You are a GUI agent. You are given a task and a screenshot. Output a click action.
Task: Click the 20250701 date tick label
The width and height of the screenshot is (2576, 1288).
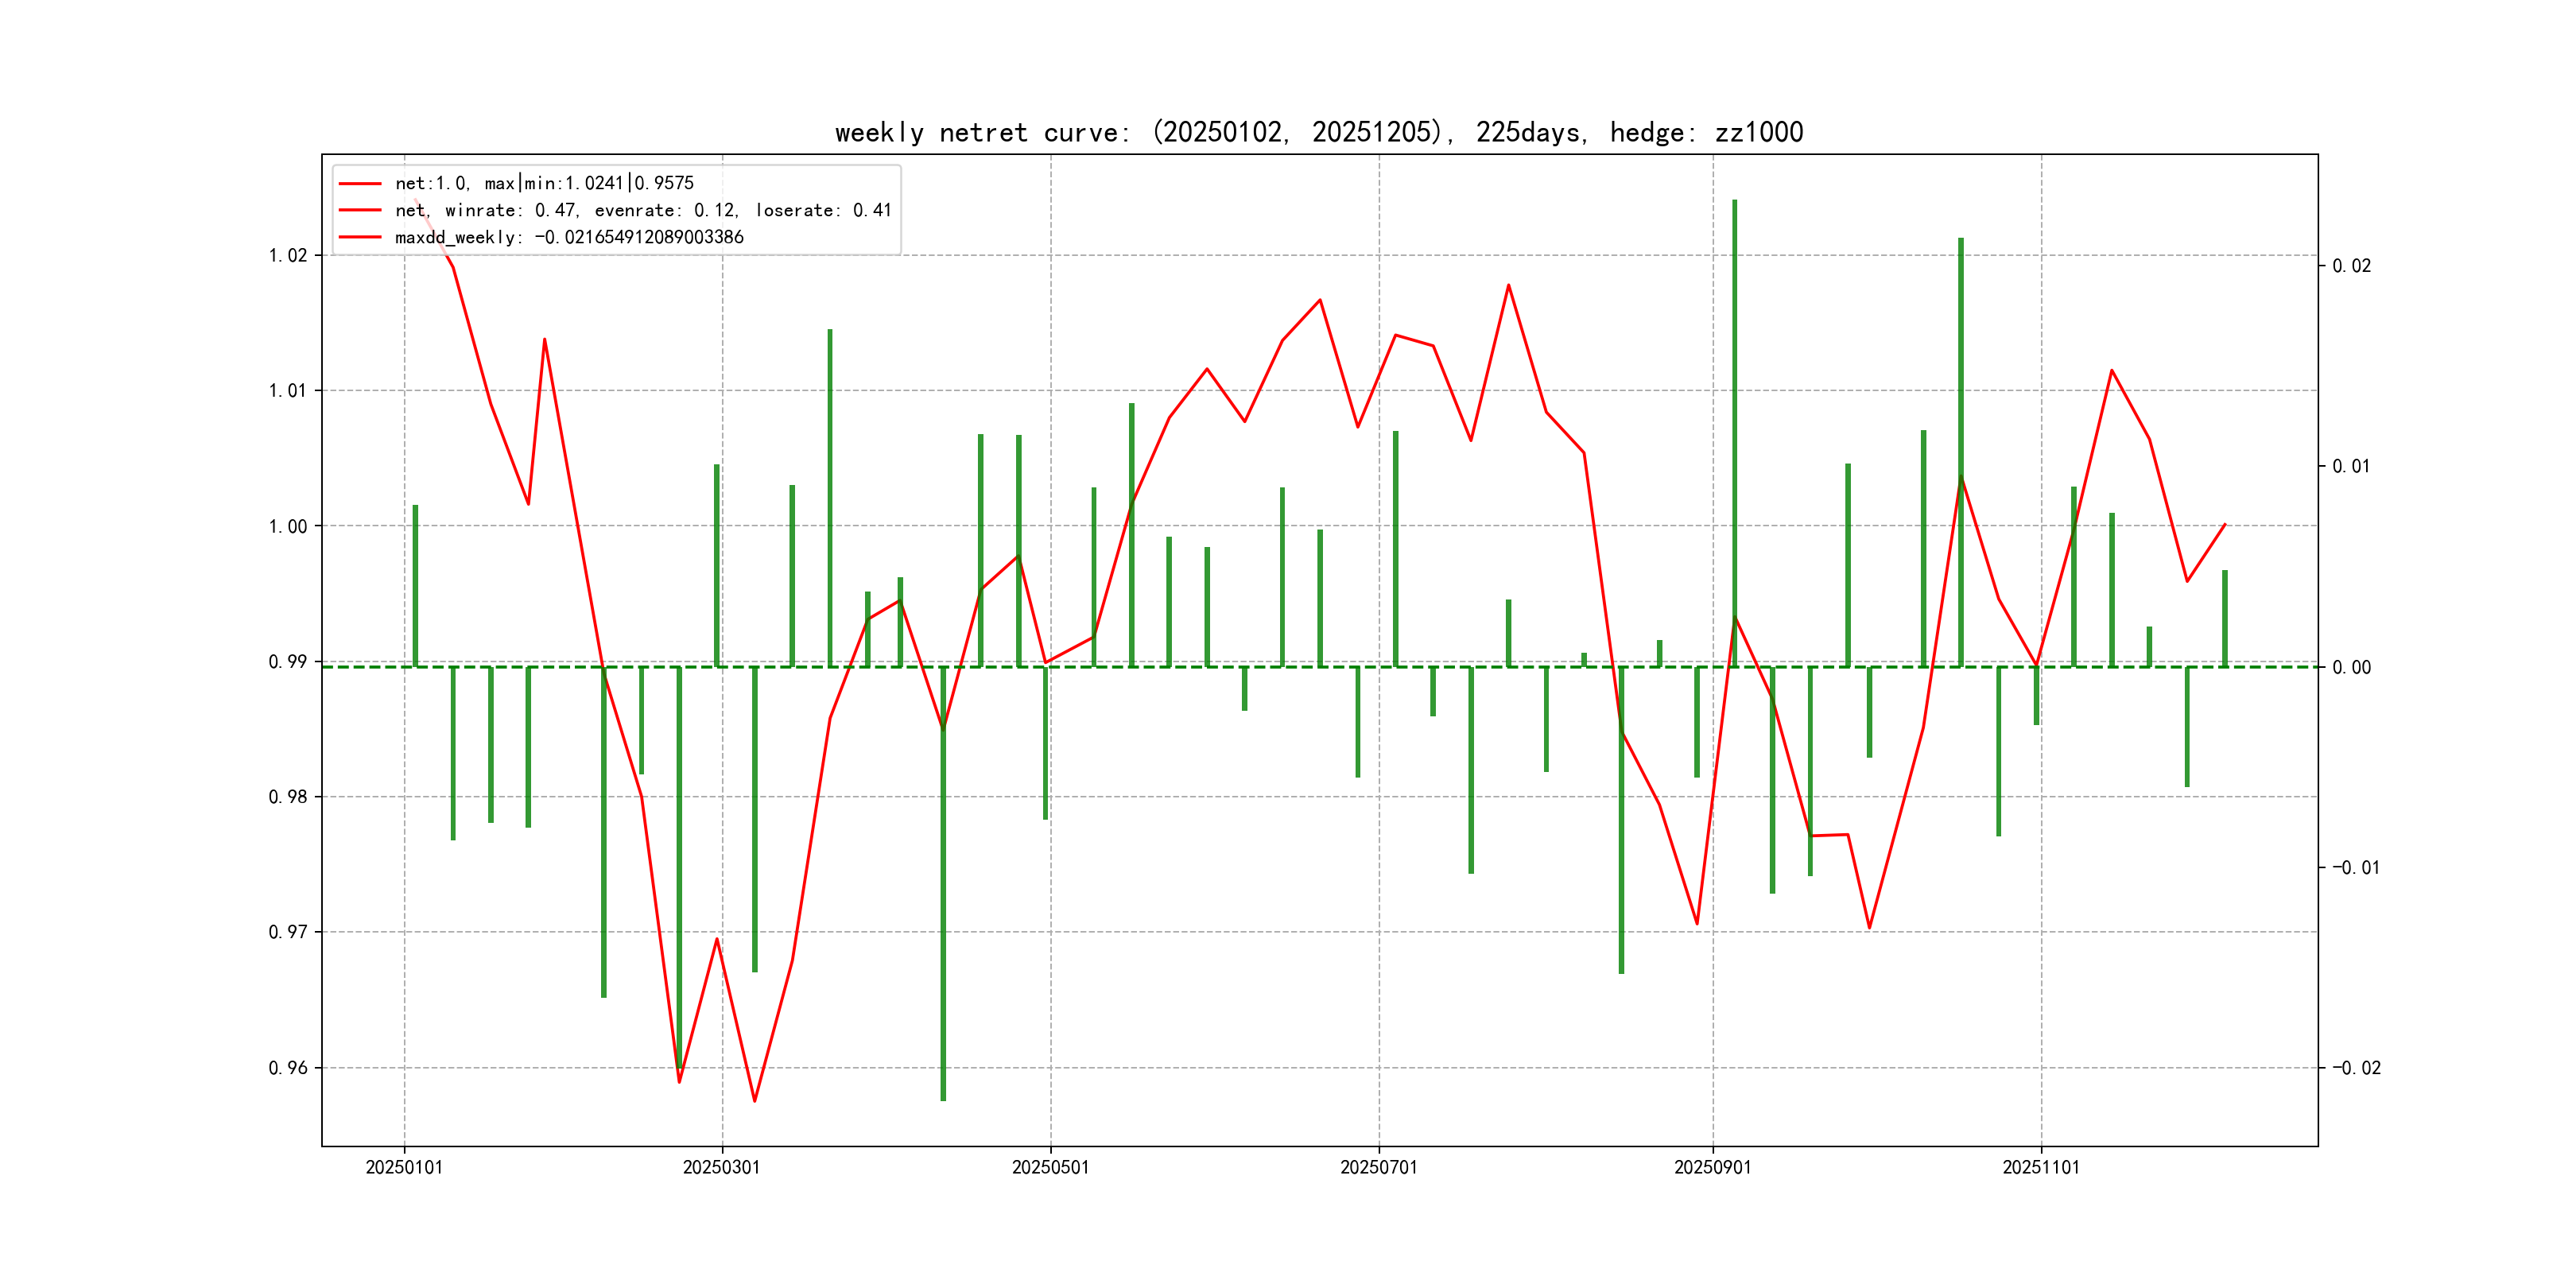tap(1378, 1167)
